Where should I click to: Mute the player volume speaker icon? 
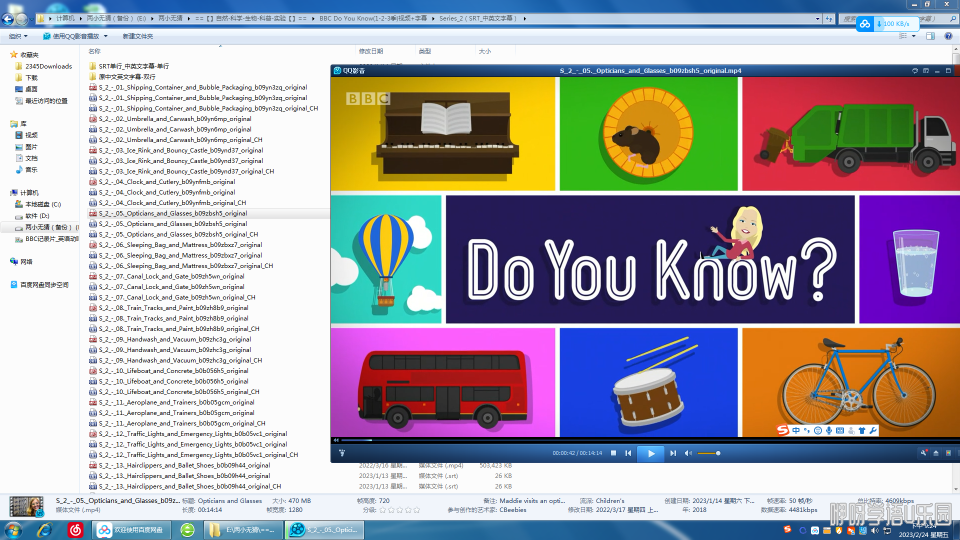(688, 453)
